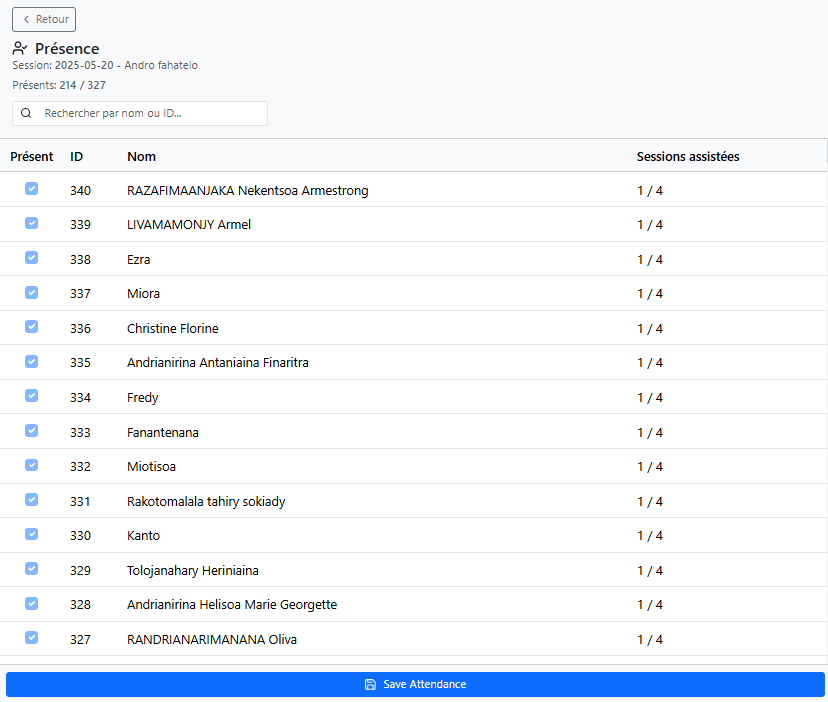The image size is (828, 702).
Task: Uncheck presence for ID 340
Action: tap(31, 189)
